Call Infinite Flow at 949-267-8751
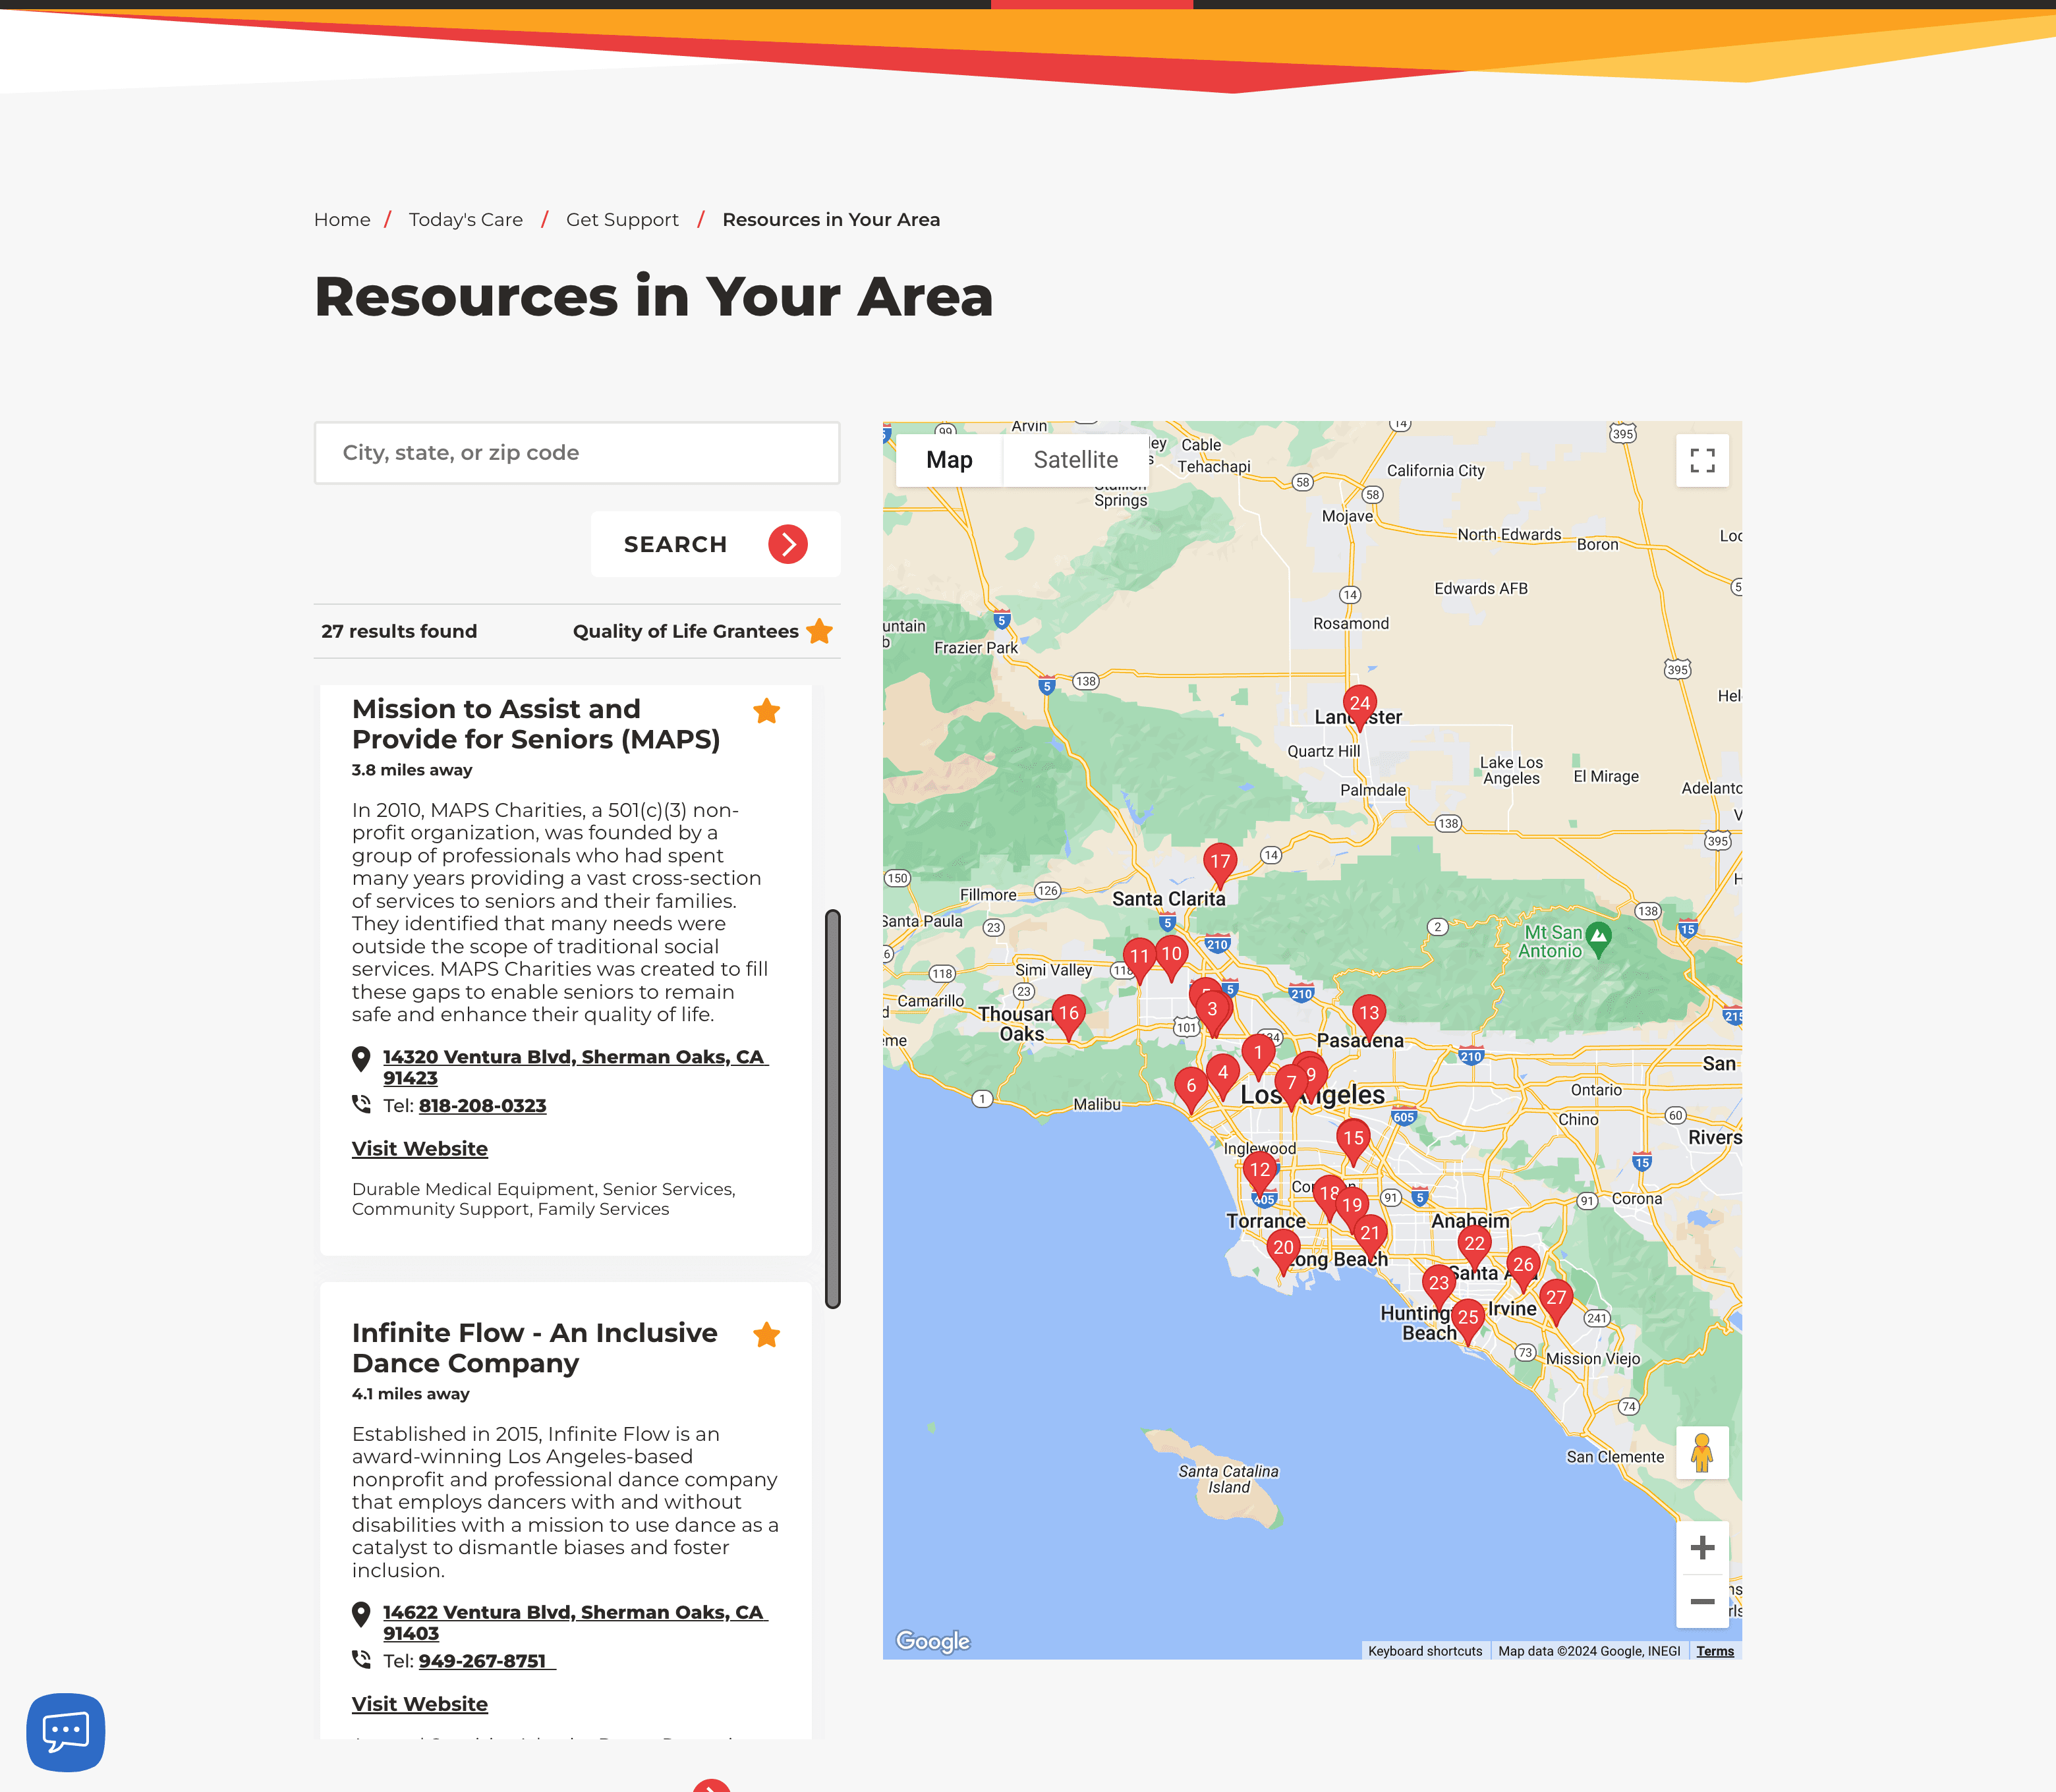Screen dimensions: 2056x1792 (487, 1660)
